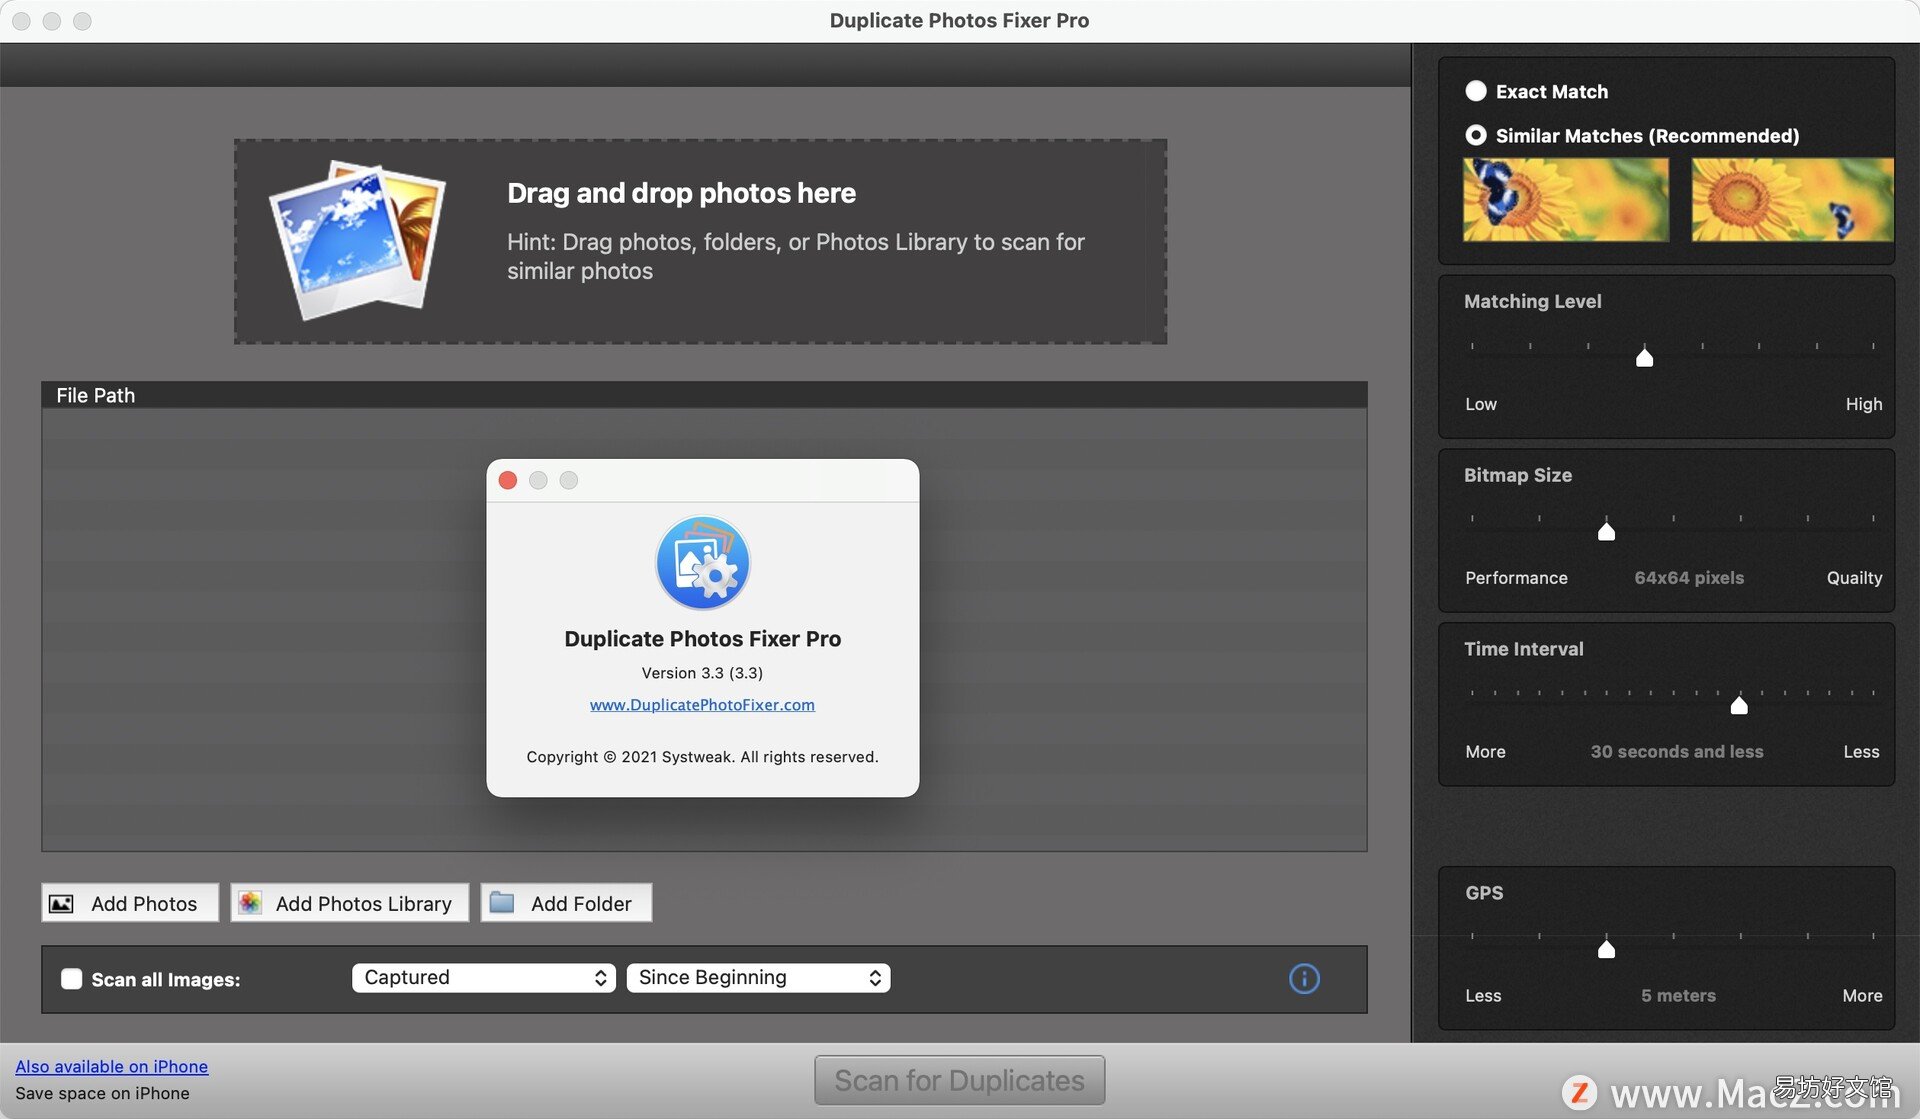Click the left sunflower butterfly thumbnail
1920x1119 pixels.
pos(1566,199)
